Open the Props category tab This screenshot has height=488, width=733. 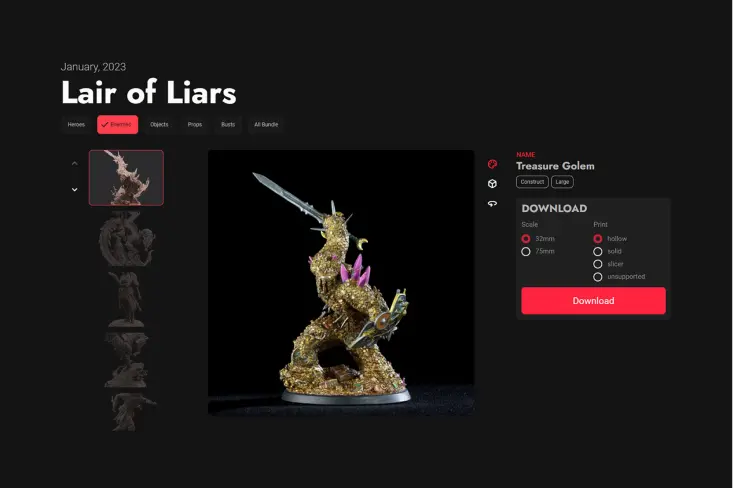click(195, 125)
